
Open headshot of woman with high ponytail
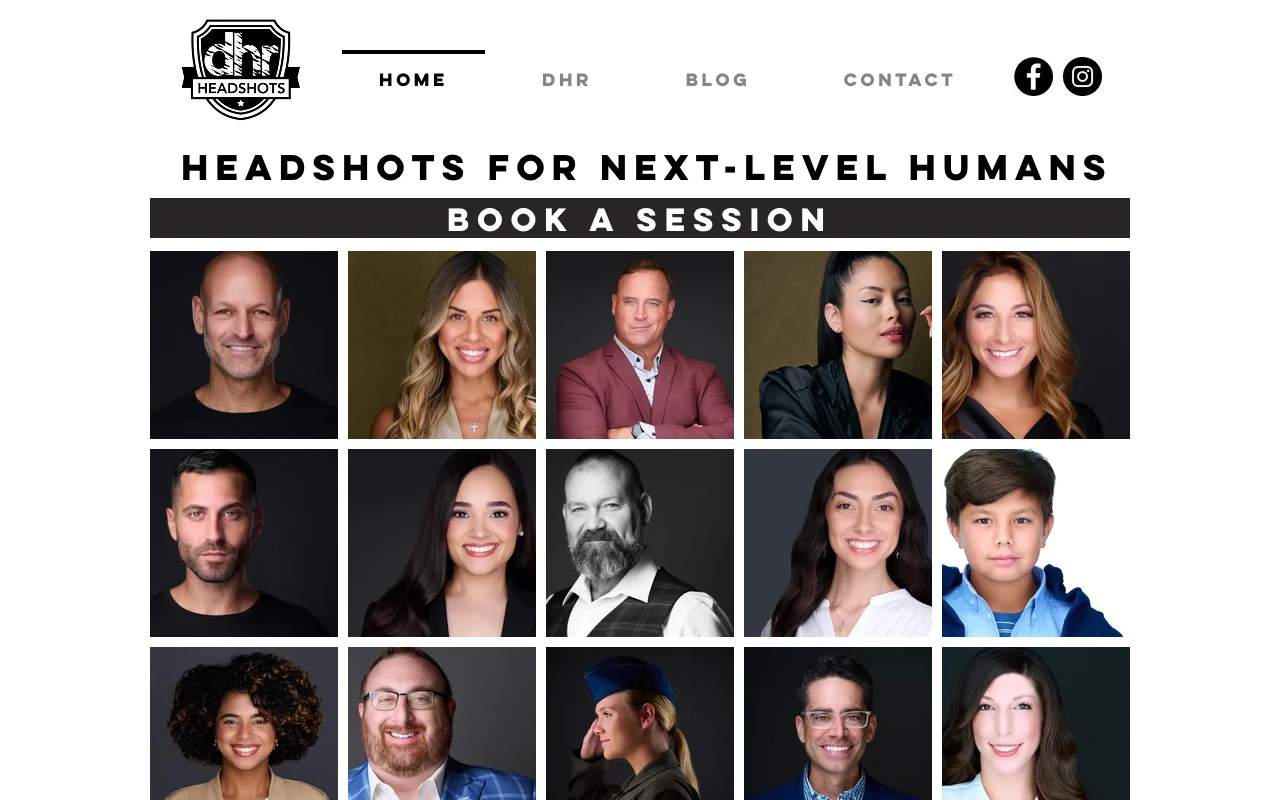(x=838, y=345)
